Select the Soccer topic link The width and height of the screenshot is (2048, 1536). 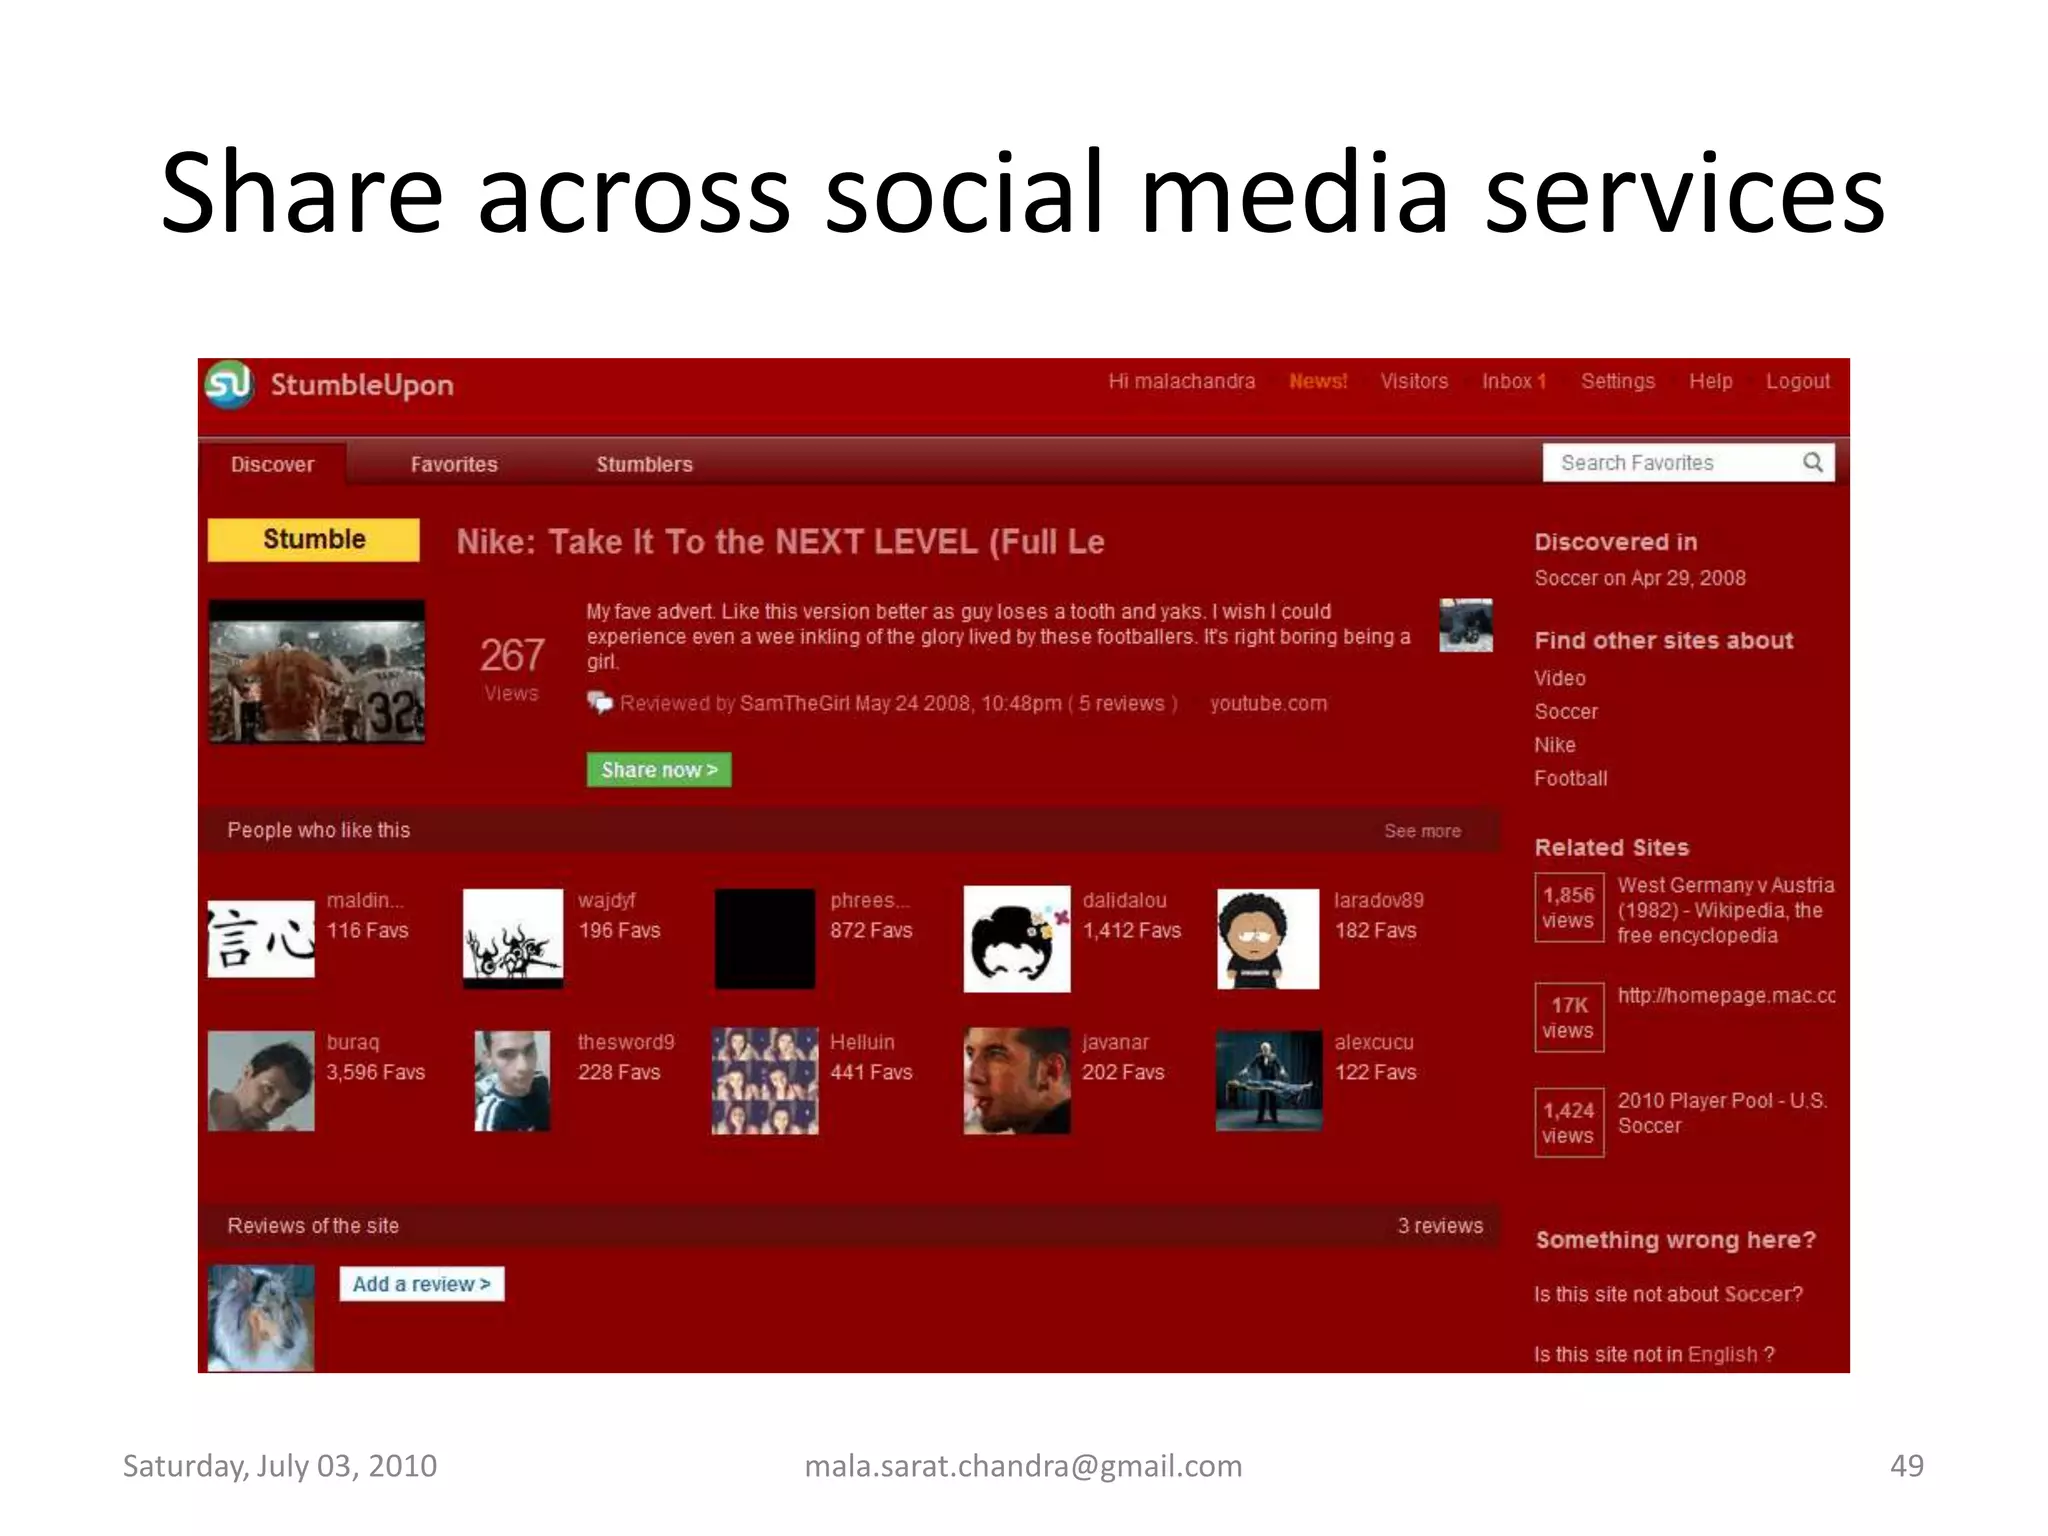point(1566,712)
